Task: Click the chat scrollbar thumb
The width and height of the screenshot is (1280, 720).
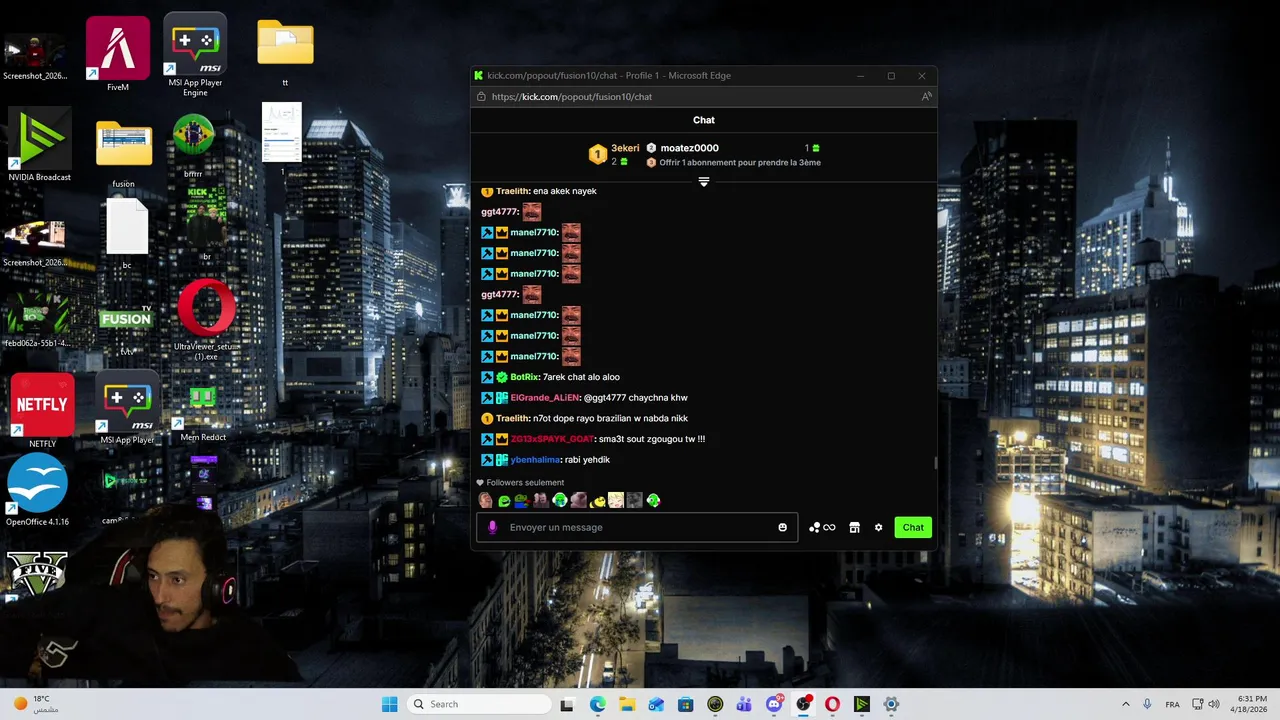Action: coord(935,463)
